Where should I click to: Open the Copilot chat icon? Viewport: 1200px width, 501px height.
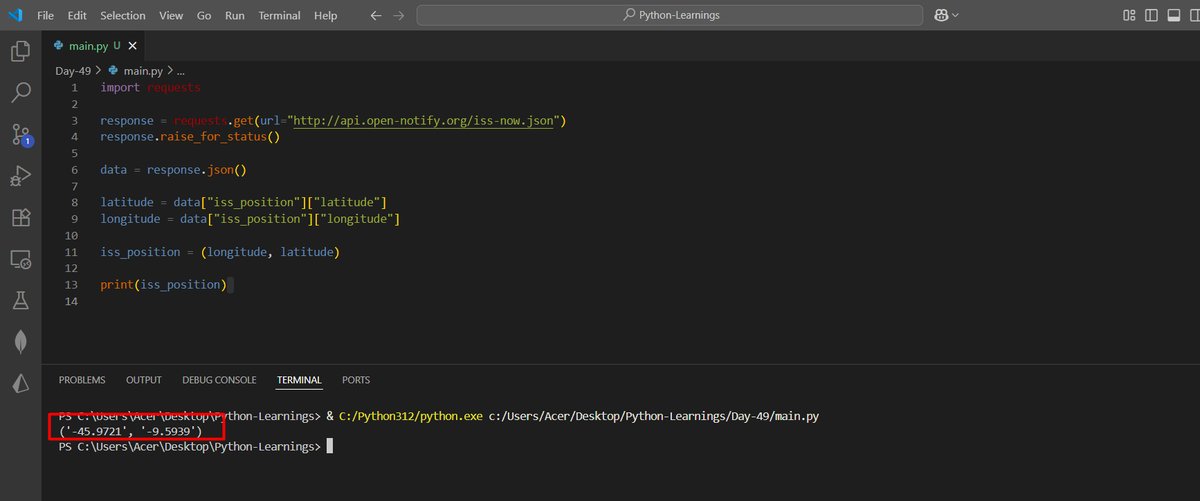[940, 15]
